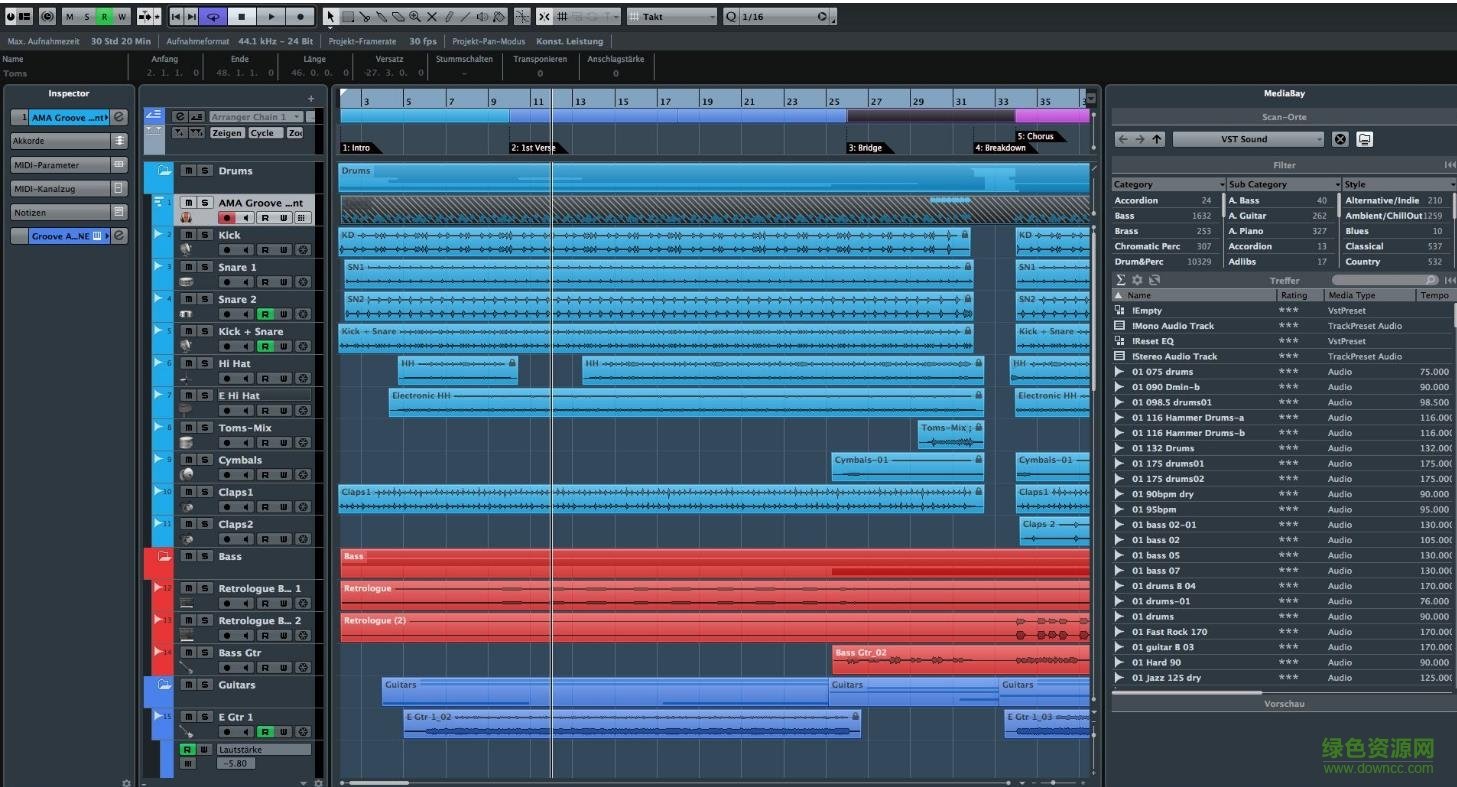The image size is (1457, 787).
Task: Select the Object Selection arrow tool
Action: (x=331, y=16)
